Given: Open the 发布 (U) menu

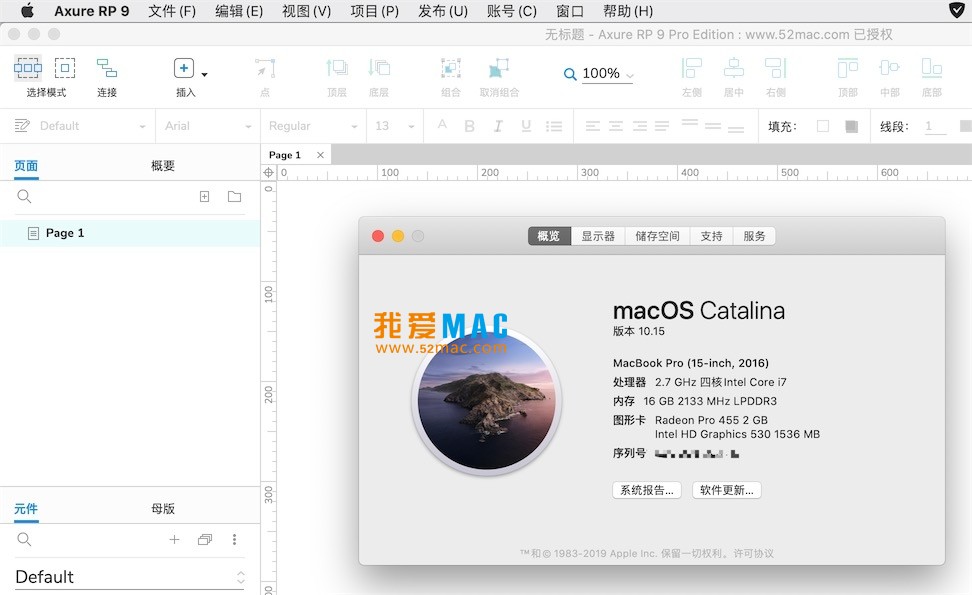Looking at the screenshot, I should pos(443,11).
